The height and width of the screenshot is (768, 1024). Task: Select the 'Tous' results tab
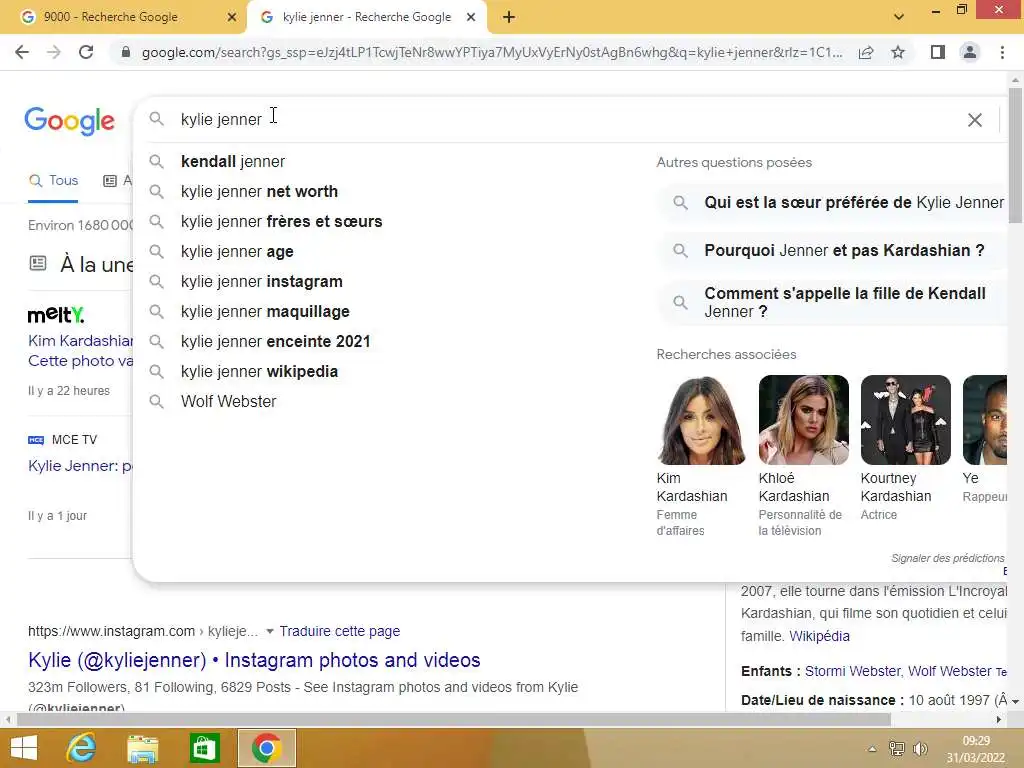(x=53, y=180)
